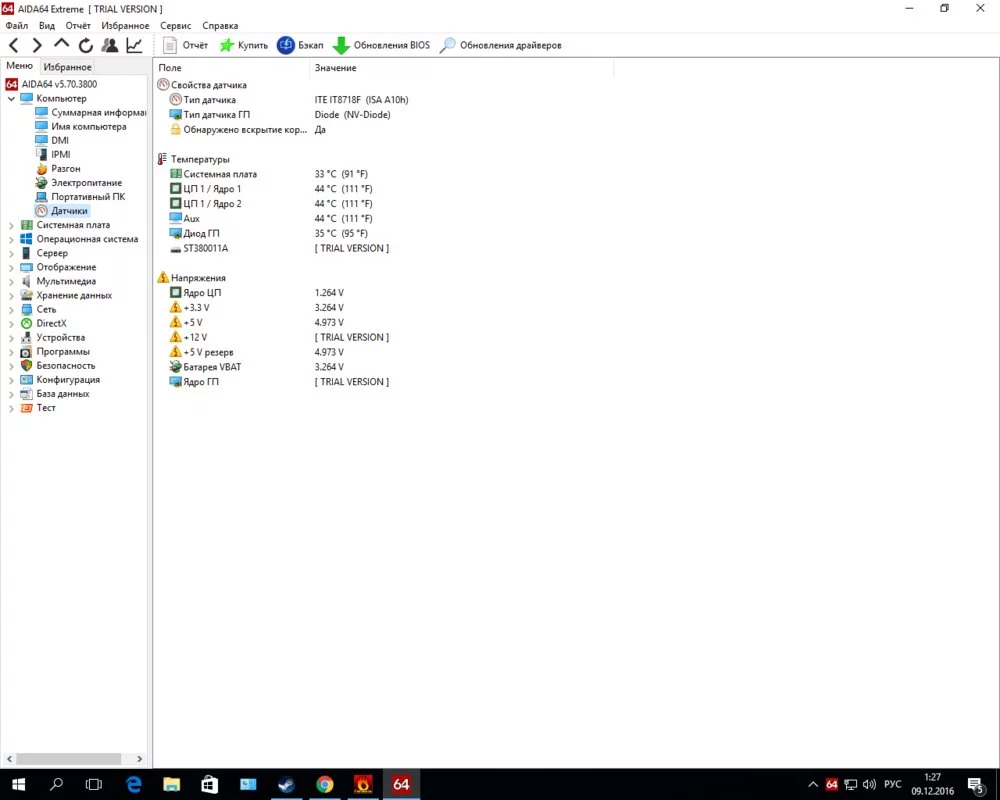Open the Файл menu
This screenshot has height=800, width=1000.
coord(17,26)
